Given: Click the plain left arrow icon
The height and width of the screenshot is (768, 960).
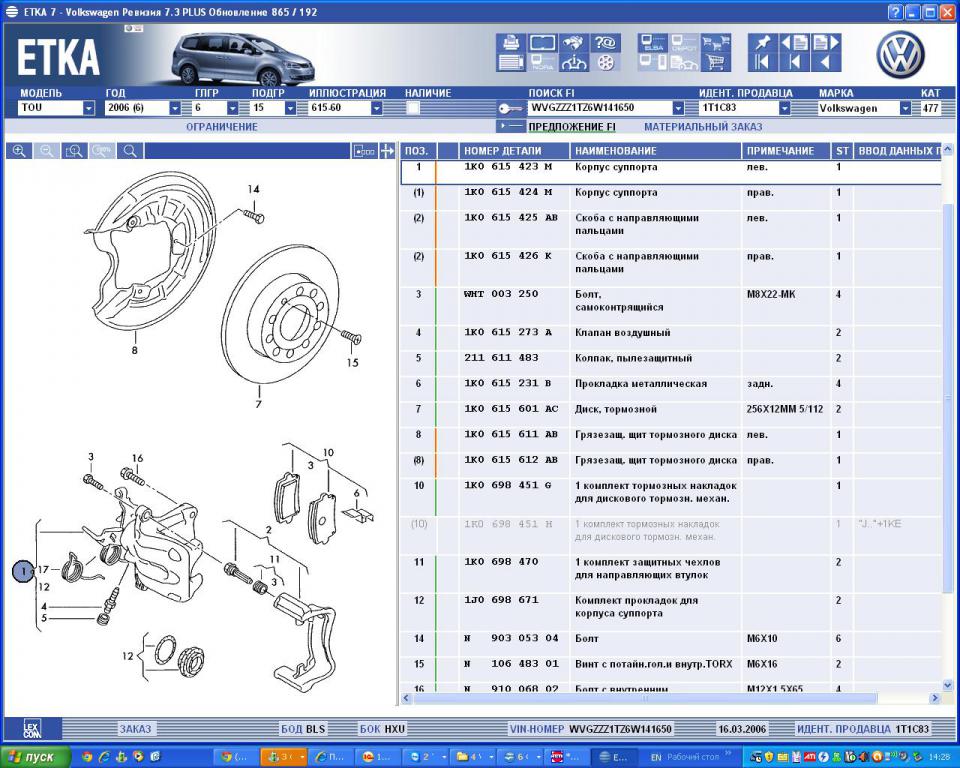Looking at the screenshot, I should point(827,62).
